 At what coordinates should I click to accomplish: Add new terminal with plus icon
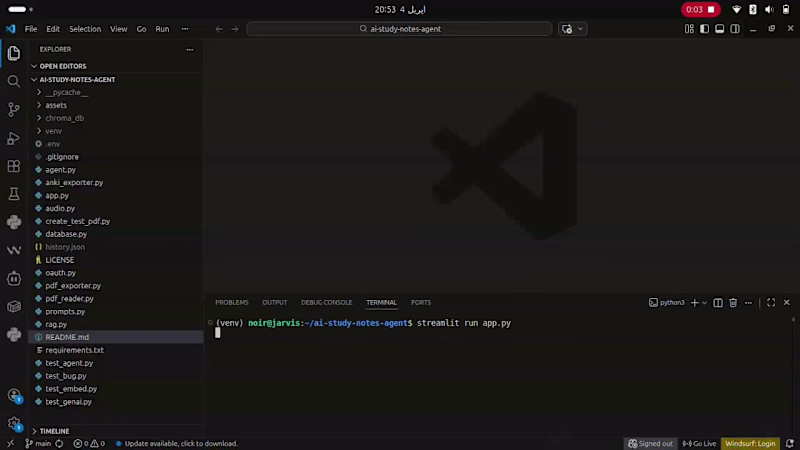[x=694, y=303]
